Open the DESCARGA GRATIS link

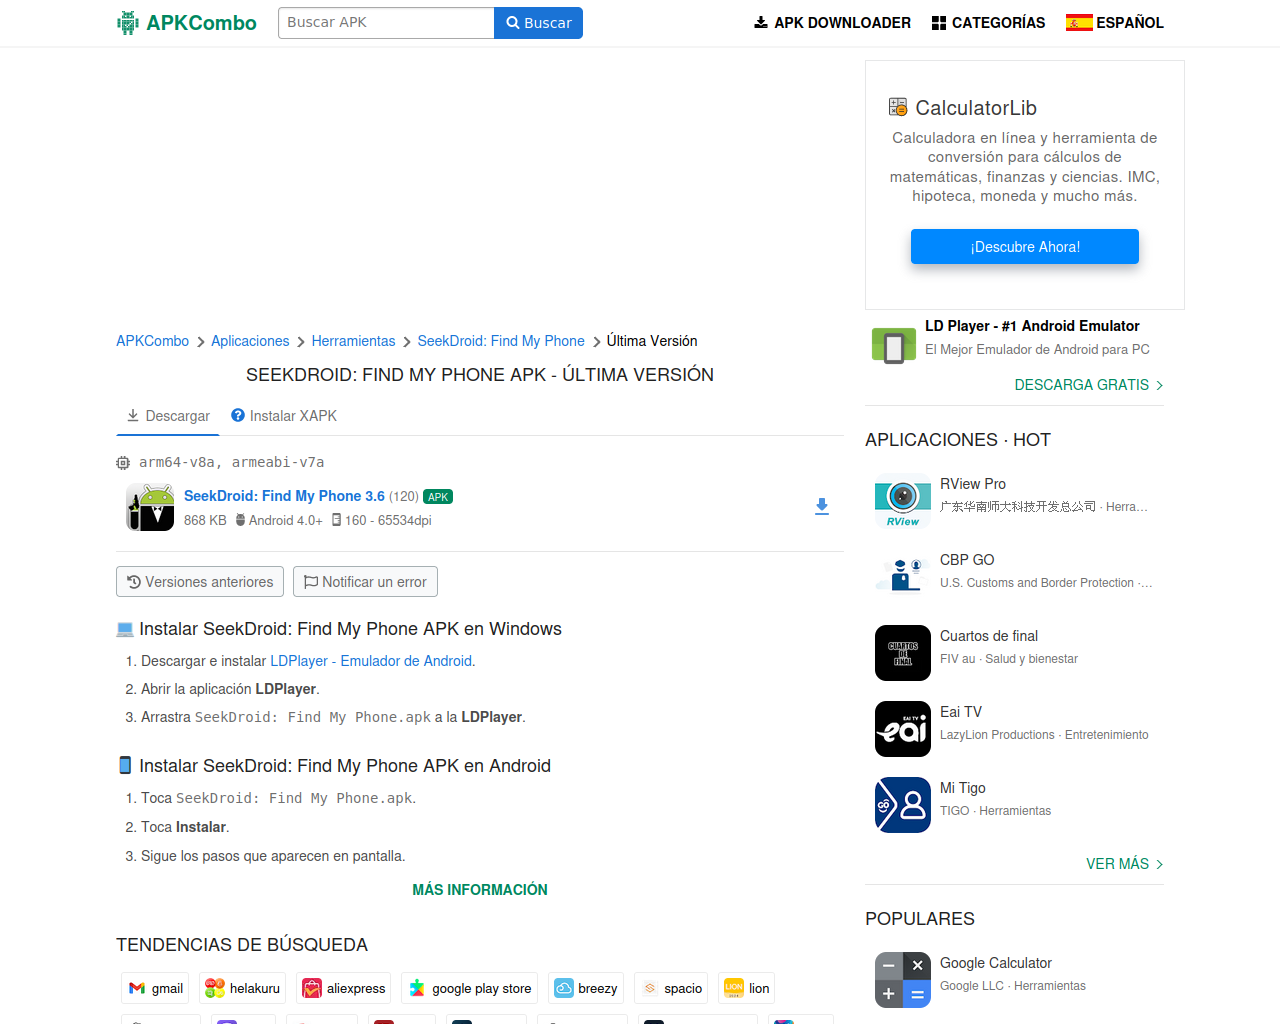pyautogui.click(x=1089, y=385)
